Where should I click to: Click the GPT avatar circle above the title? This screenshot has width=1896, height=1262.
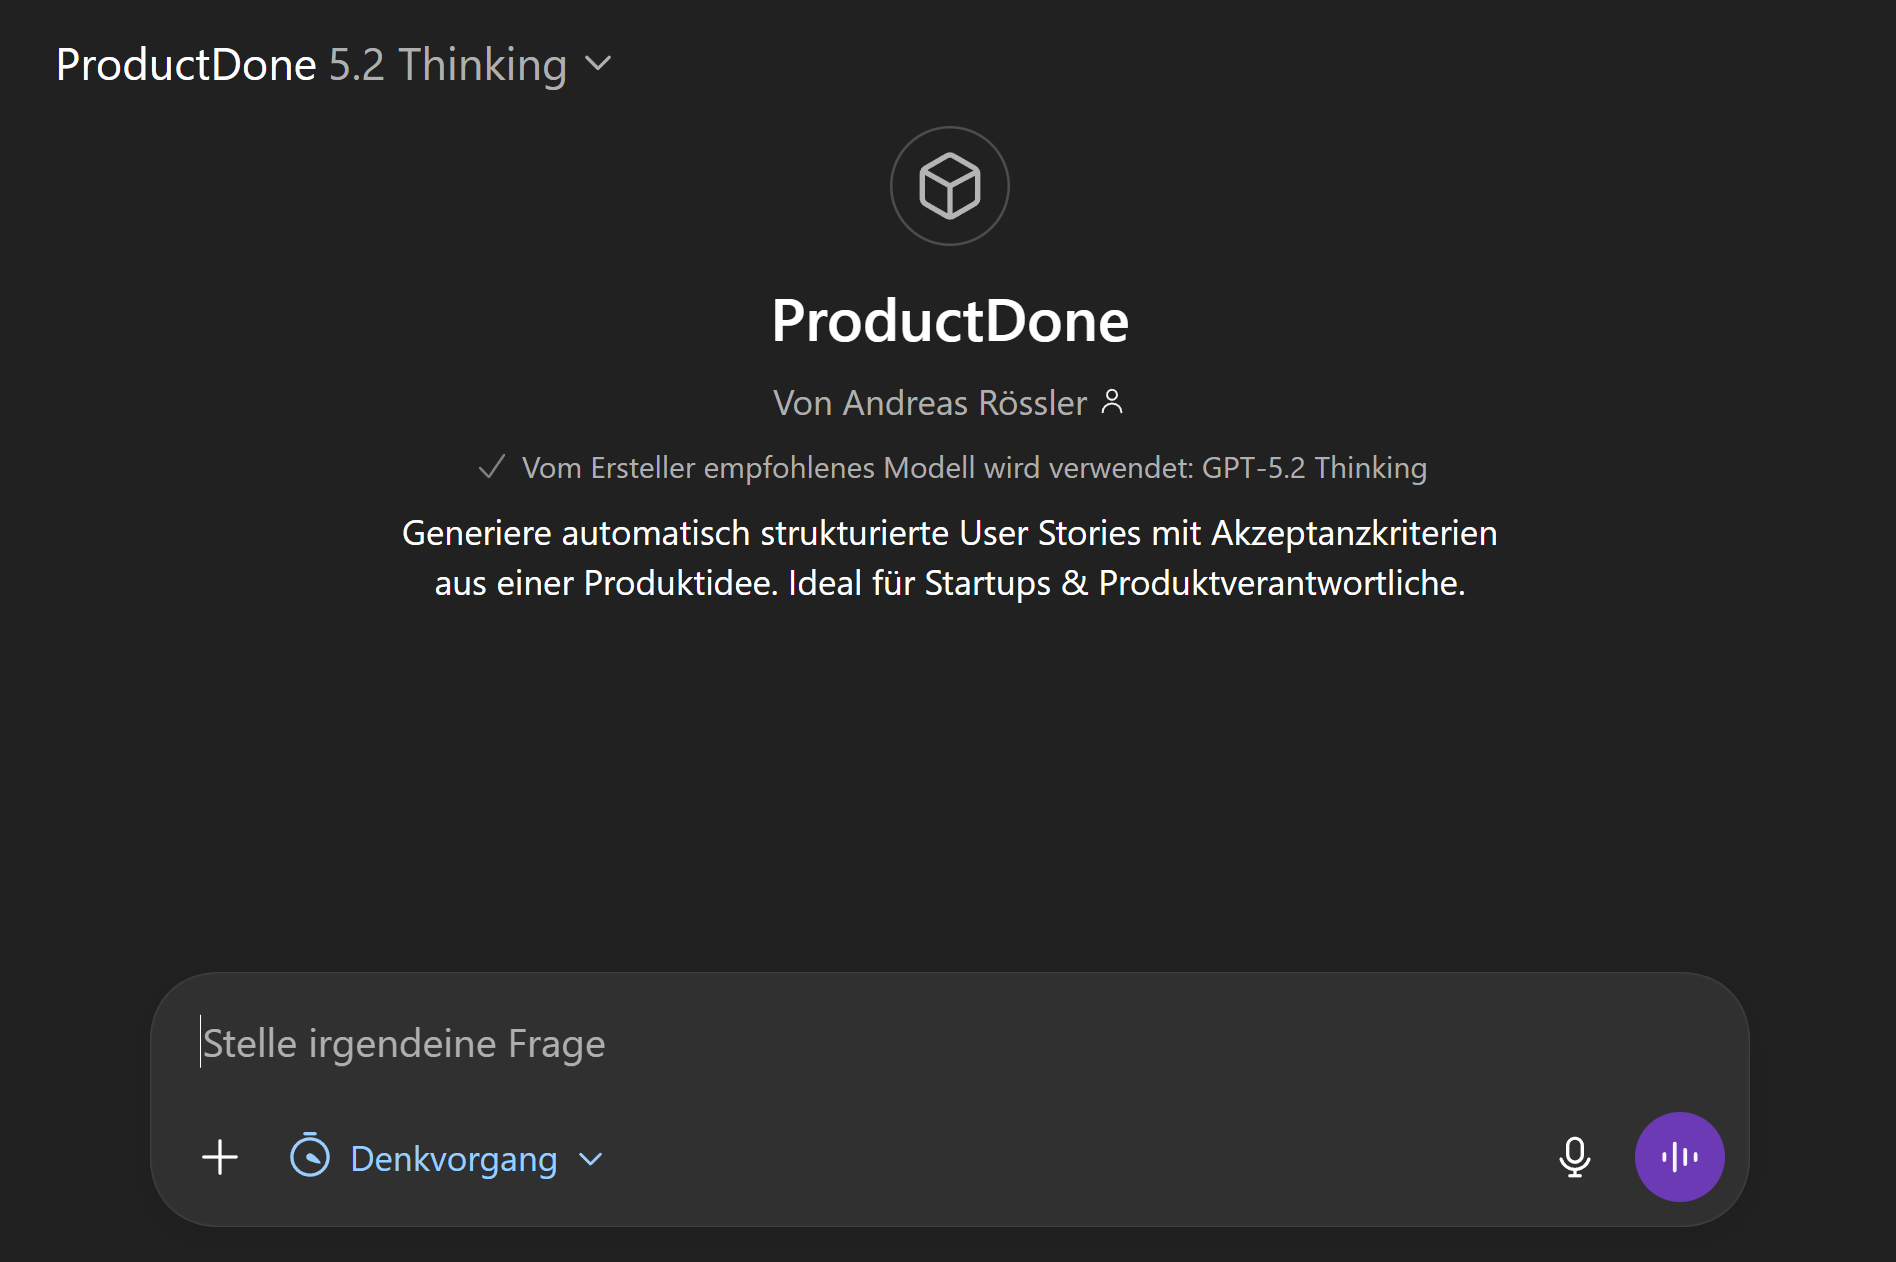click(x=948, y=185)
